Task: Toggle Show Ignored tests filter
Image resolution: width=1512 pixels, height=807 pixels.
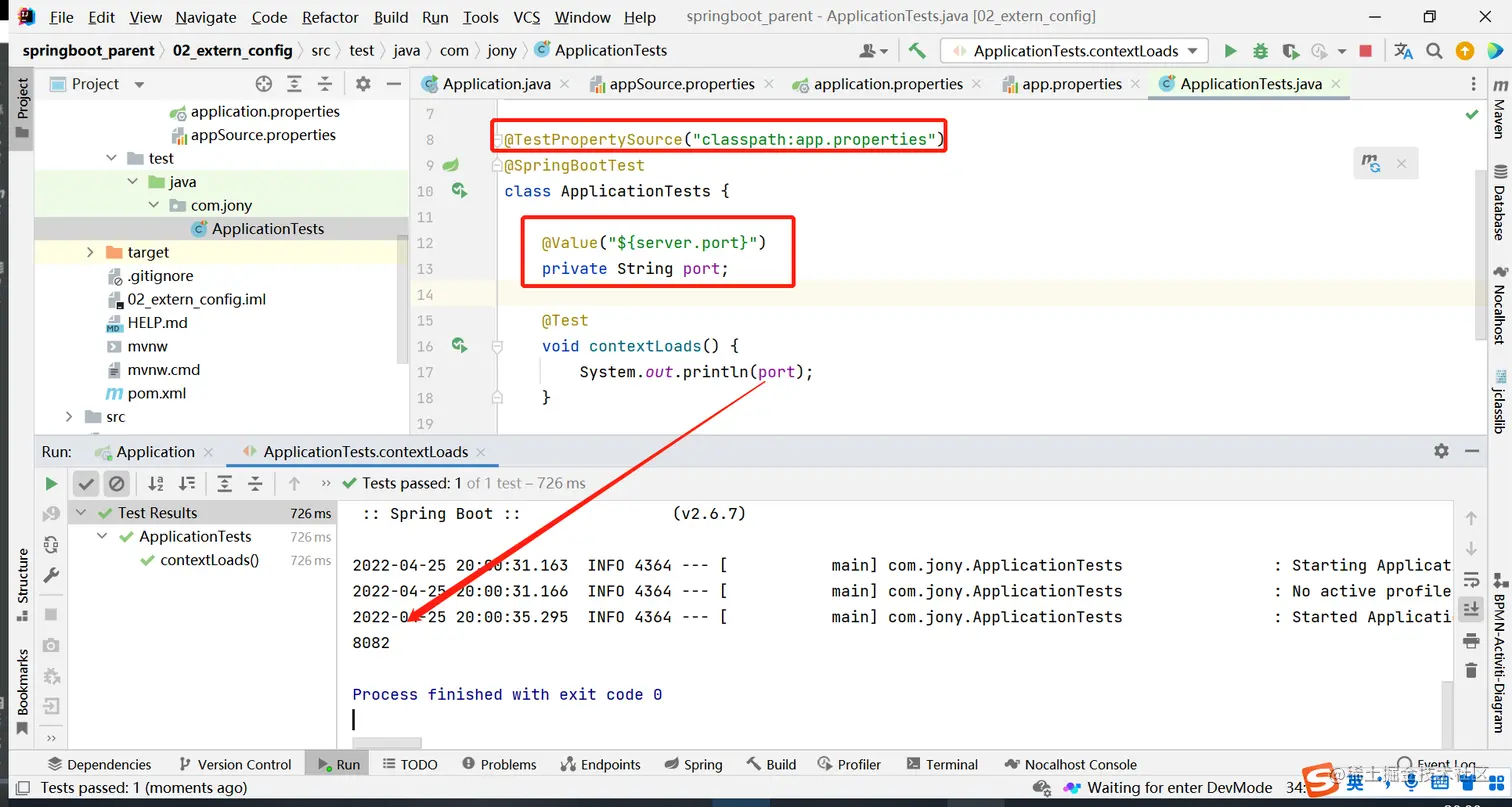Action: point(117,484)
